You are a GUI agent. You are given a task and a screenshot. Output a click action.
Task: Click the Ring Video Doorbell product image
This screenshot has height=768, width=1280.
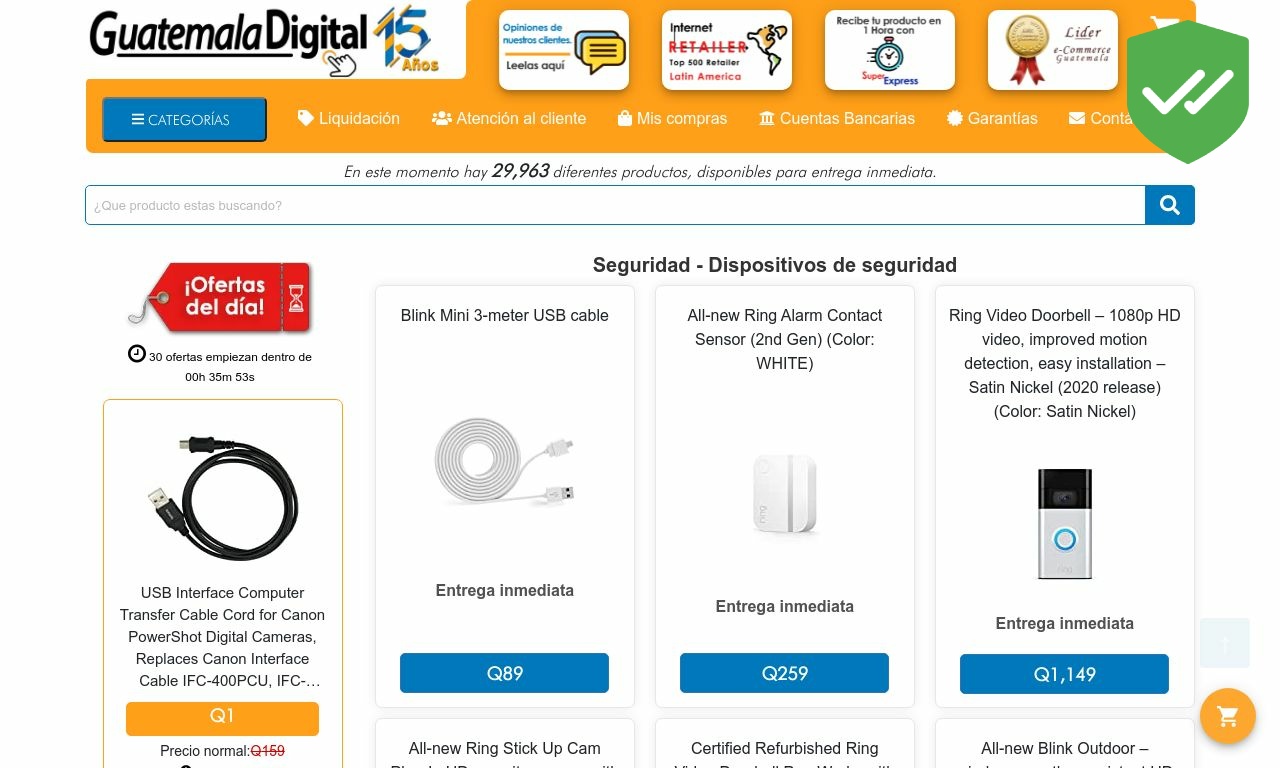pos(1065,524)
